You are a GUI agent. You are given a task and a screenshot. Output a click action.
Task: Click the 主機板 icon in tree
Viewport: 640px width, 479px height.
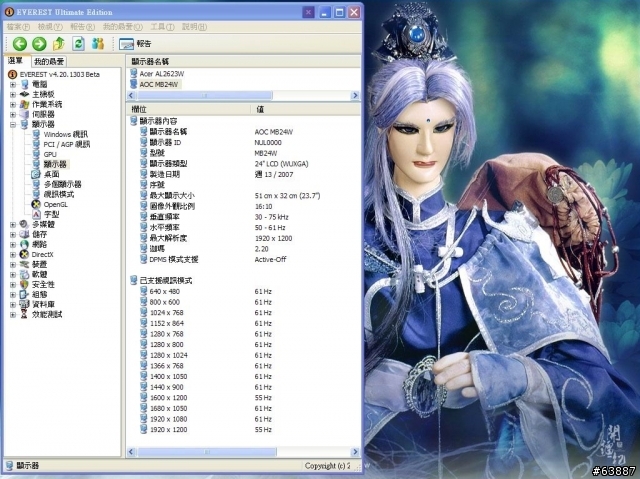point(24,94)
